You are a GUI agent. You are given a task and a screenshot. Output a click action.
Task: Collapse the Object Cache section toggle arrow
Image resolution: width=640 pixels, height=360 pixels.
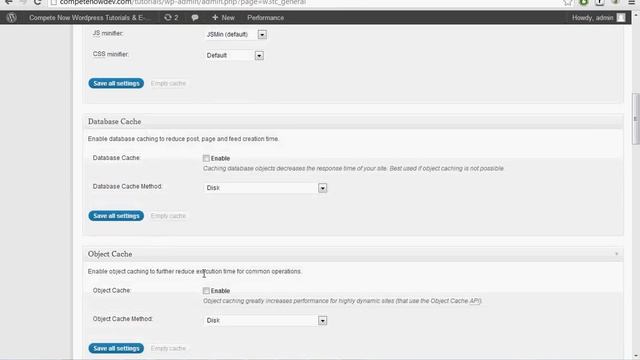click(616, 254)
